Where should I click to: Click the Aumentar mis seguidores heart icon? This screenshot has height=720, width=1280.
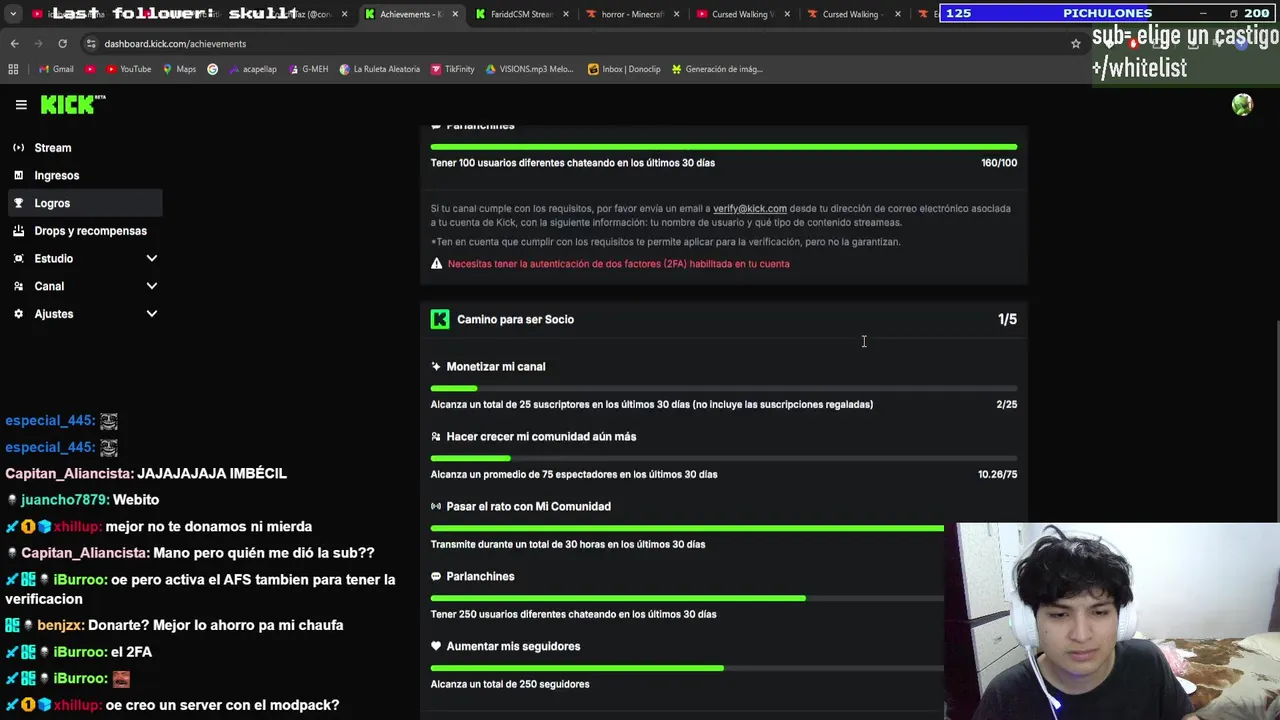tap(436, 647)
